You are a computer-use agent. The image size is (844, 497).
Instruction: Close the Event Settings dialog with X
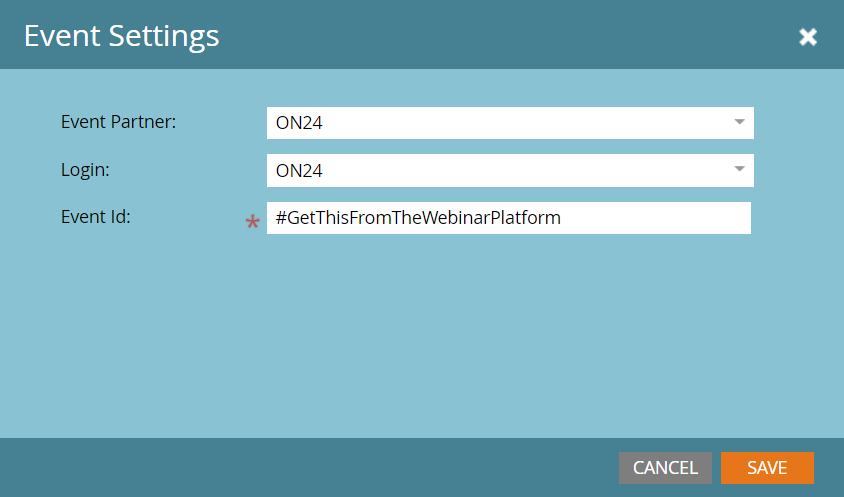[808, 37]
